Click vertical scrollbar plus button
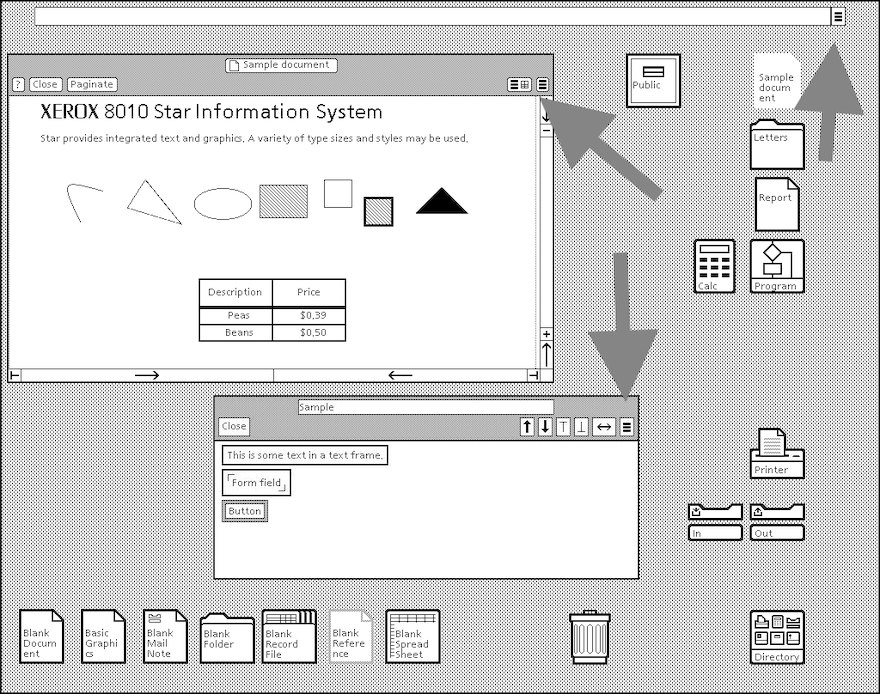Image resolution: width=880 pixels, height=694 pixels. (x=547, y=334)
